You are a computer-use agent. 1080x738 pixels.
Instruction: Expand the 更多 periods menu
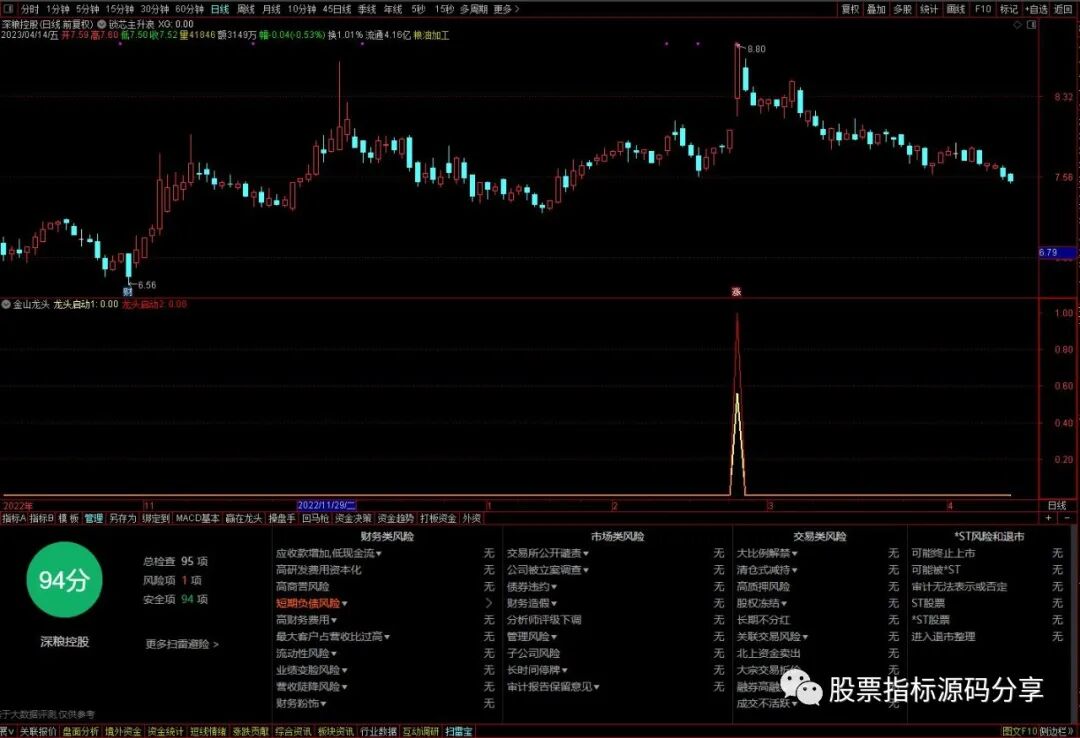(x=506, y=9)
